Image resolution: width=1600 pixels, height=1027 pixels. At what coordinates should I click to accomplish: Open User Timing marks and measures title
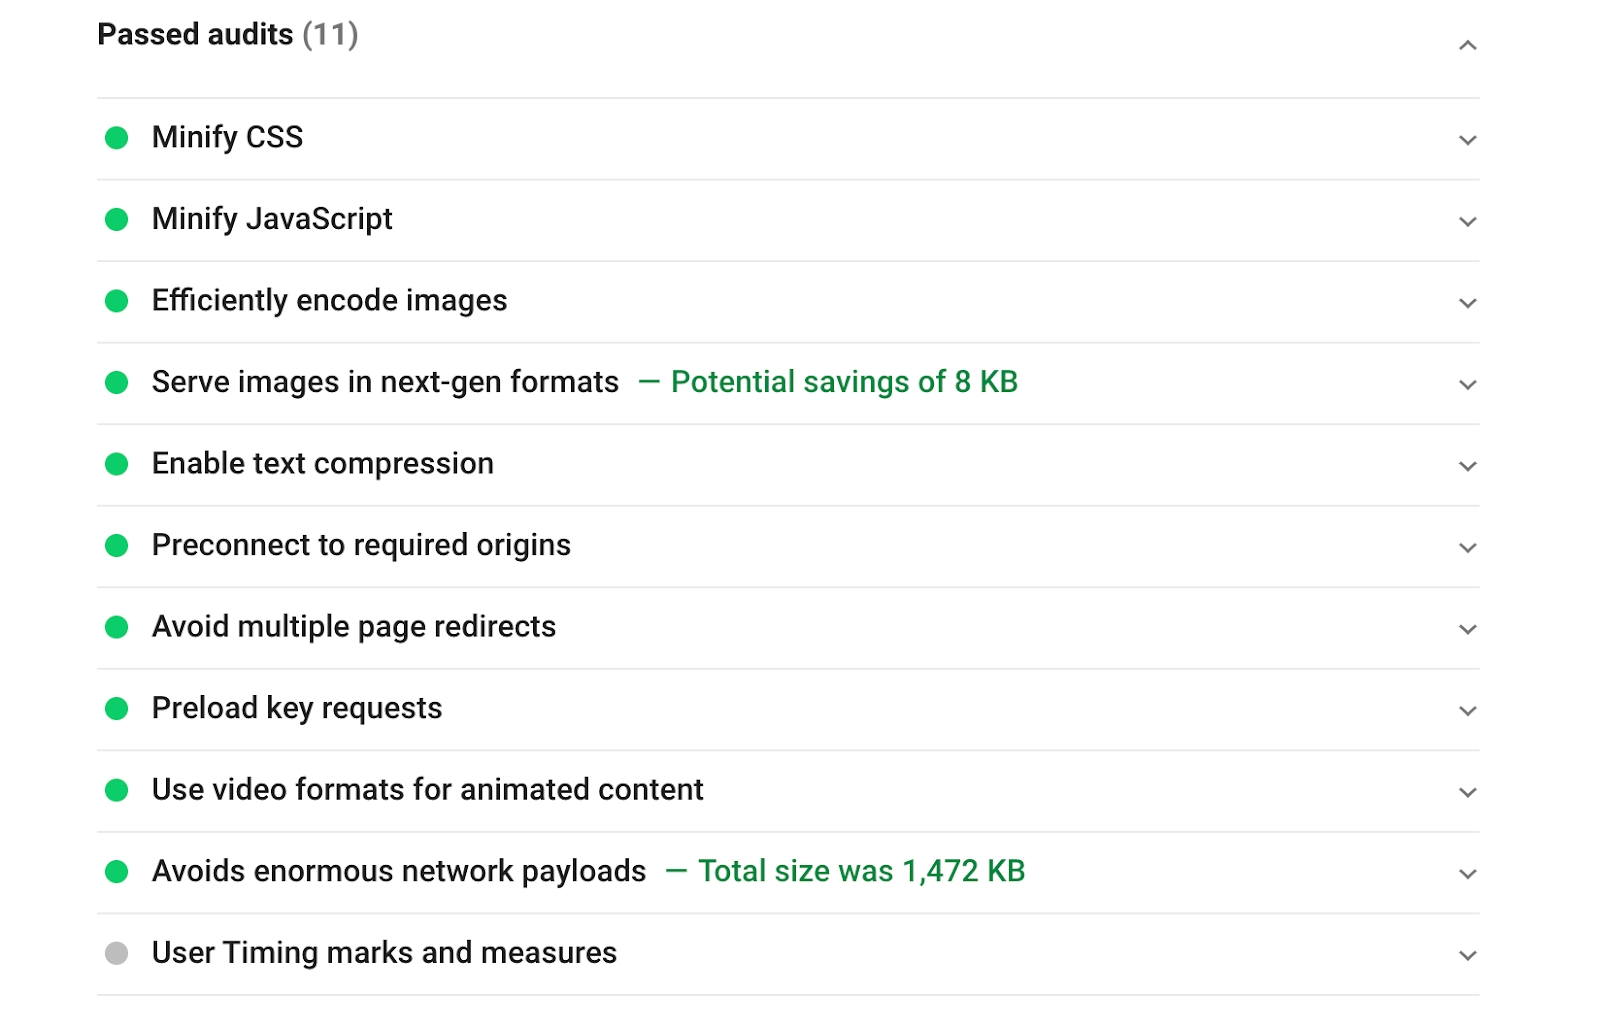coord(384,953)
